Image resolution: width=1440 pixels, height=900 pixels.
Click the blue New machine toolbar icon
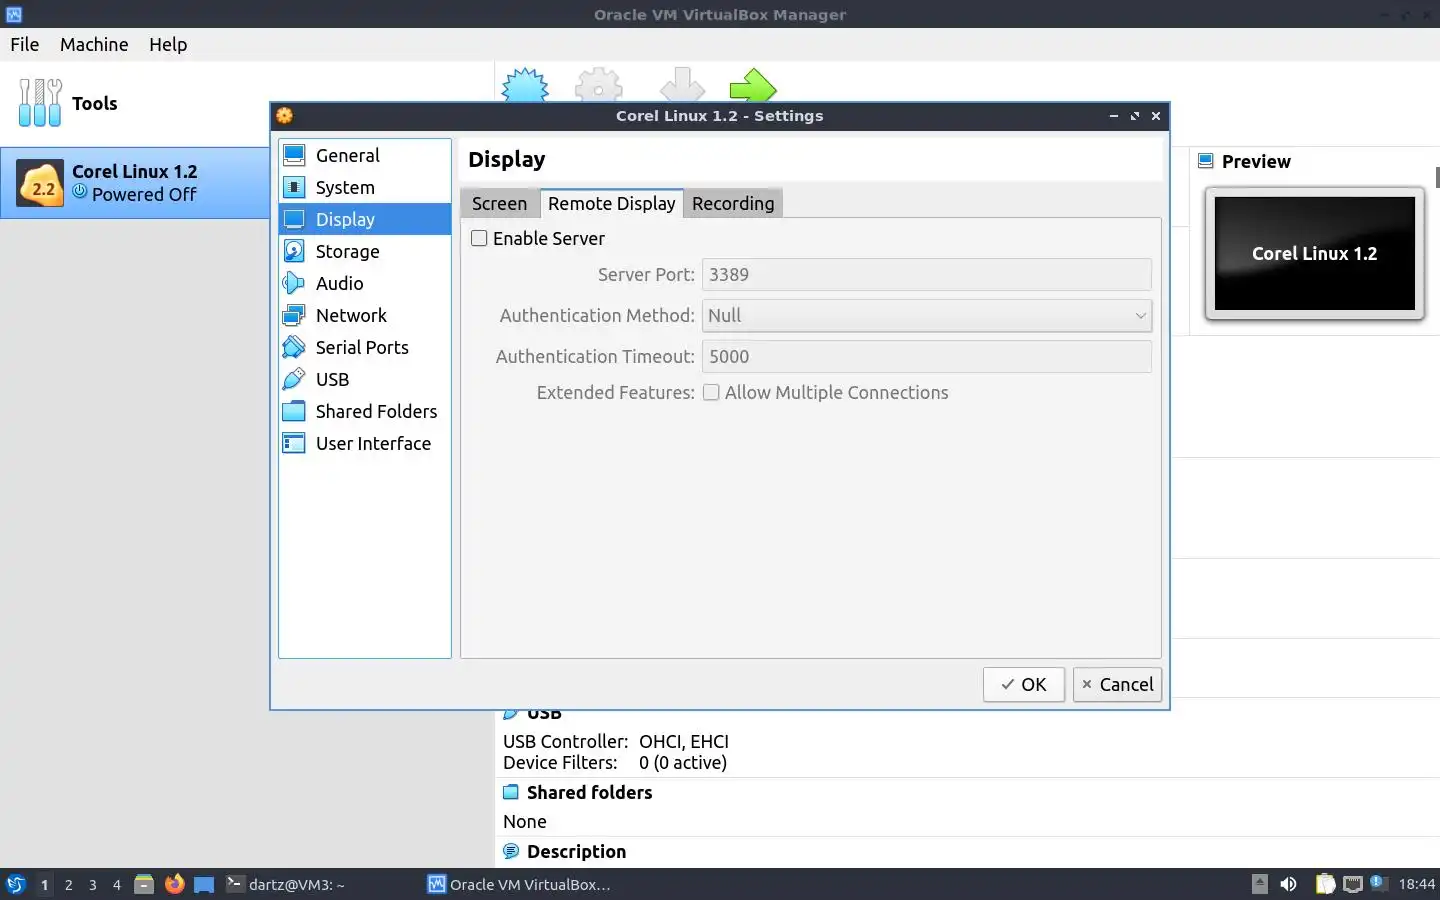(x=525, y=85)
